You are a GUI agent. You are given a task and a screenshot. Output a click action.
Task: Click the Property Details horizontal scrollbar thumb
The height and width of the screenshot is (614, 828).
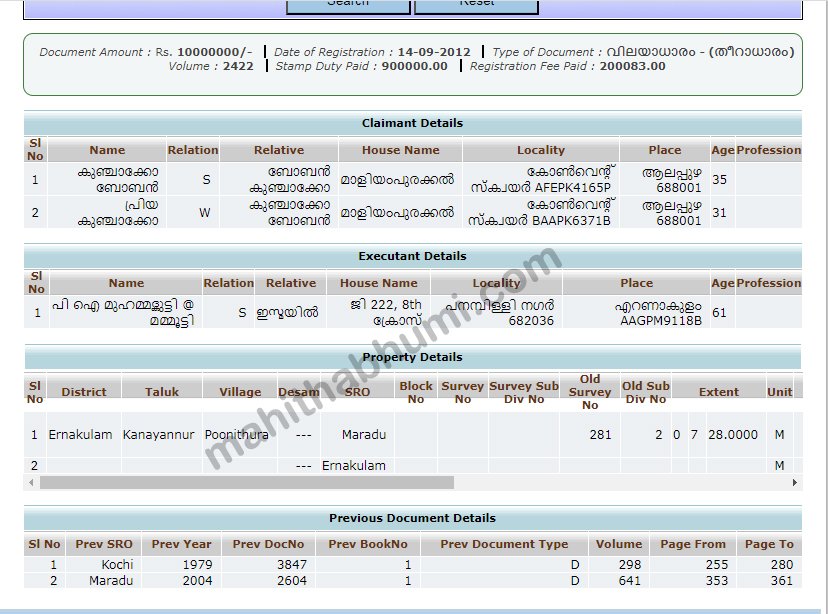pos(246,483)
